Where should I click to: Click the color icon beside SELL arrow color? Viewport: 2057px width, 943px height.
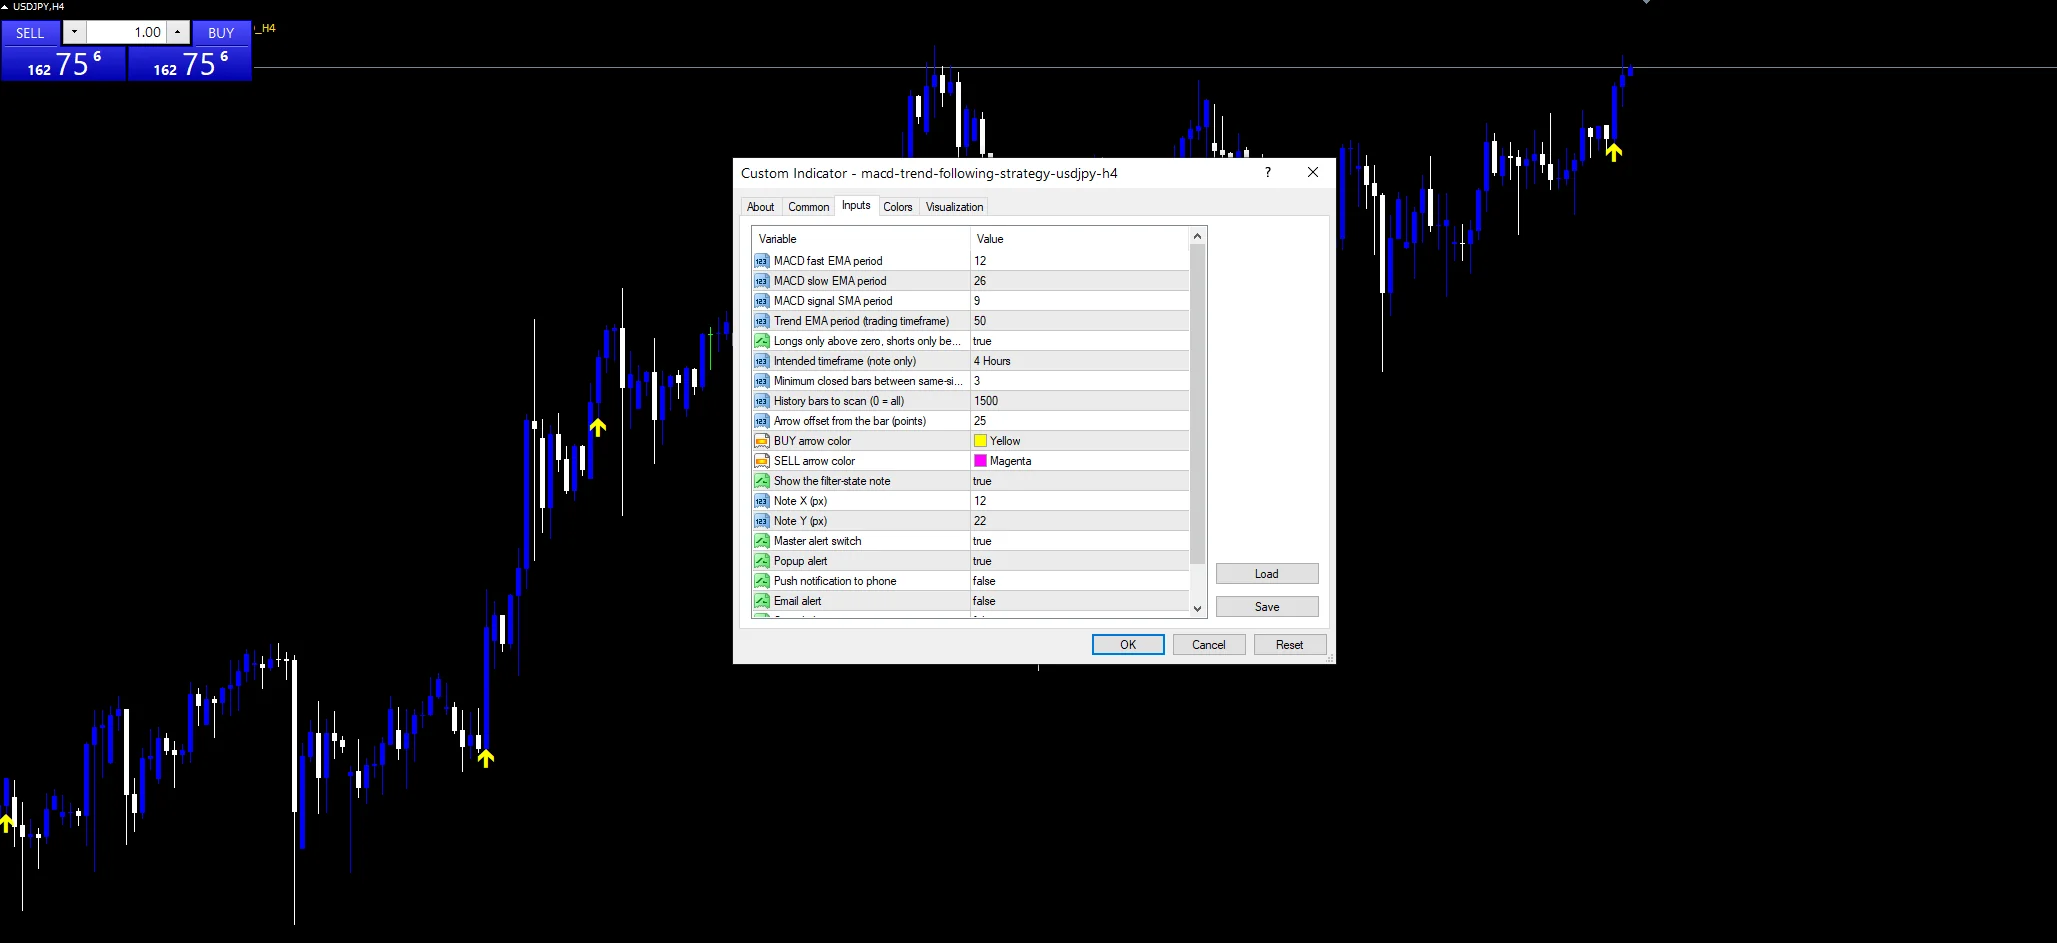(762, 461)
